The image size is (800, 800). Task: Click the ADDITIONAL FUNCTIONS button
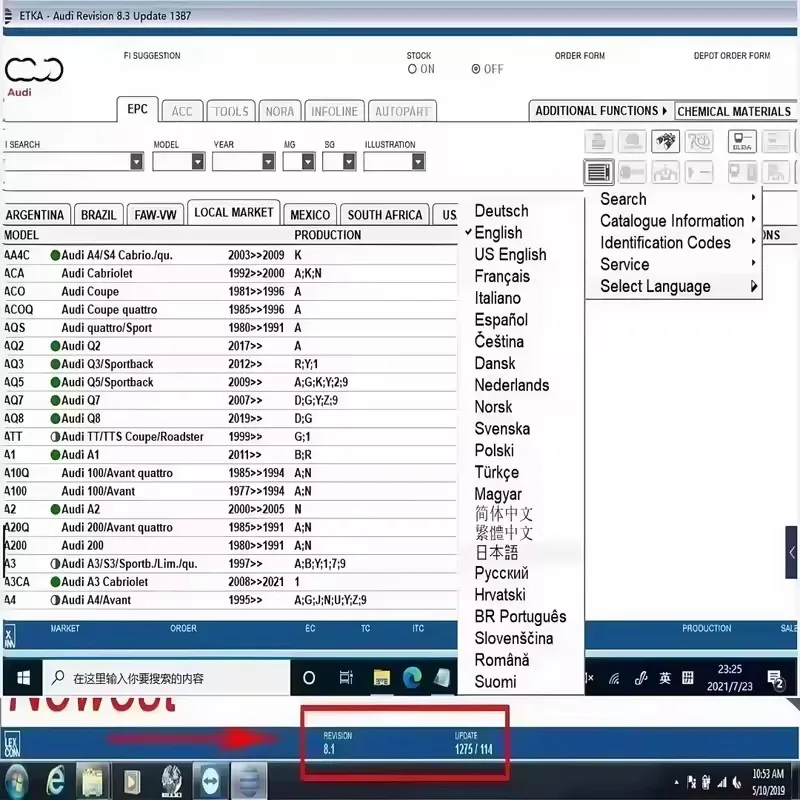click(598, 111)
